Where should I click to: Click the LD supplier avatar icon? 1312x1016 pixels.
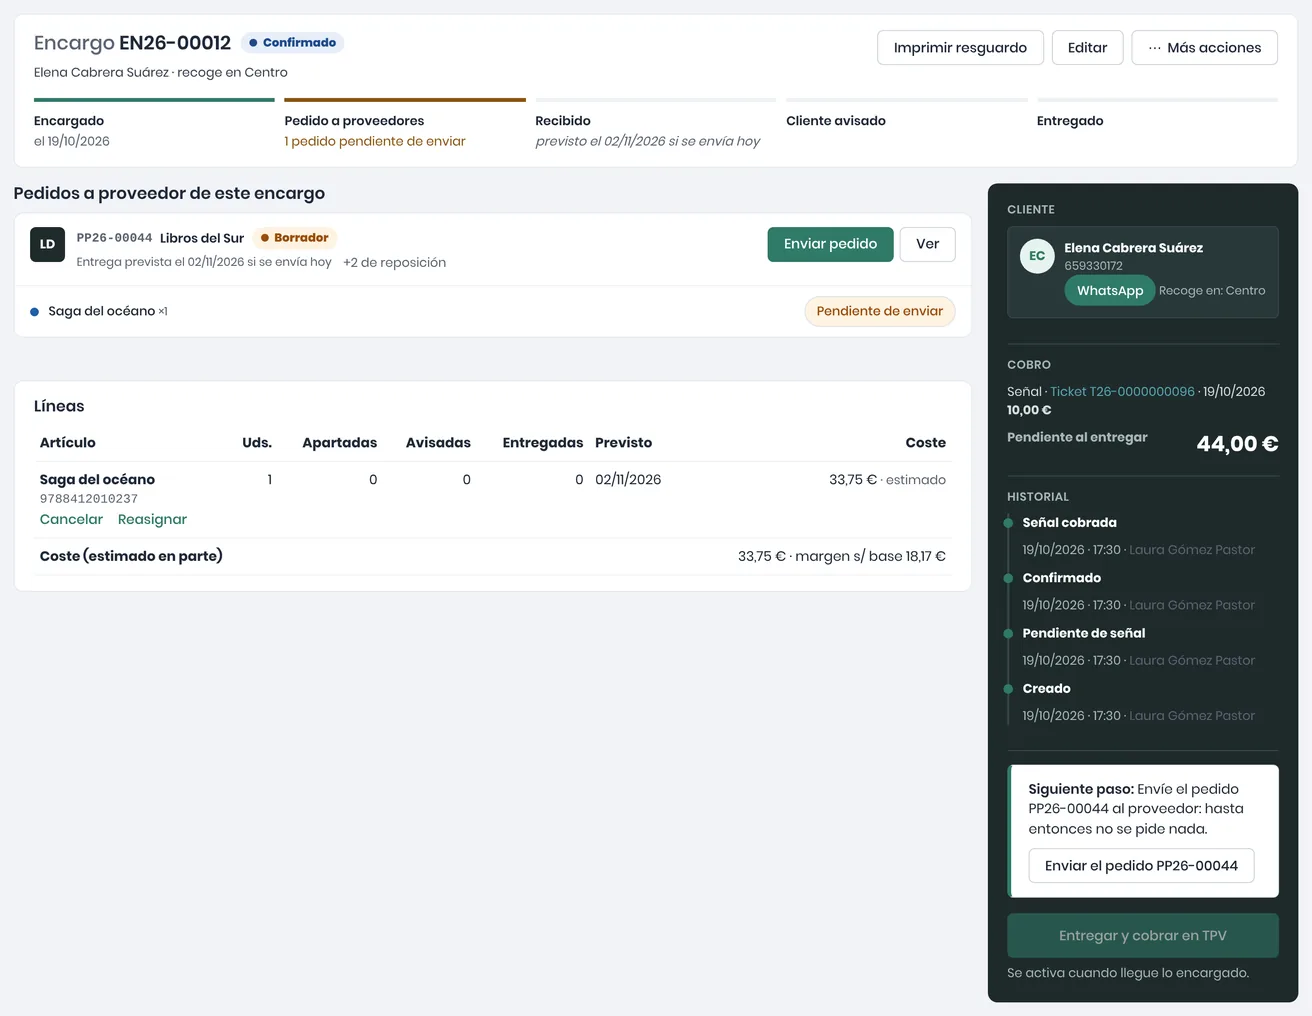(47, 244)
